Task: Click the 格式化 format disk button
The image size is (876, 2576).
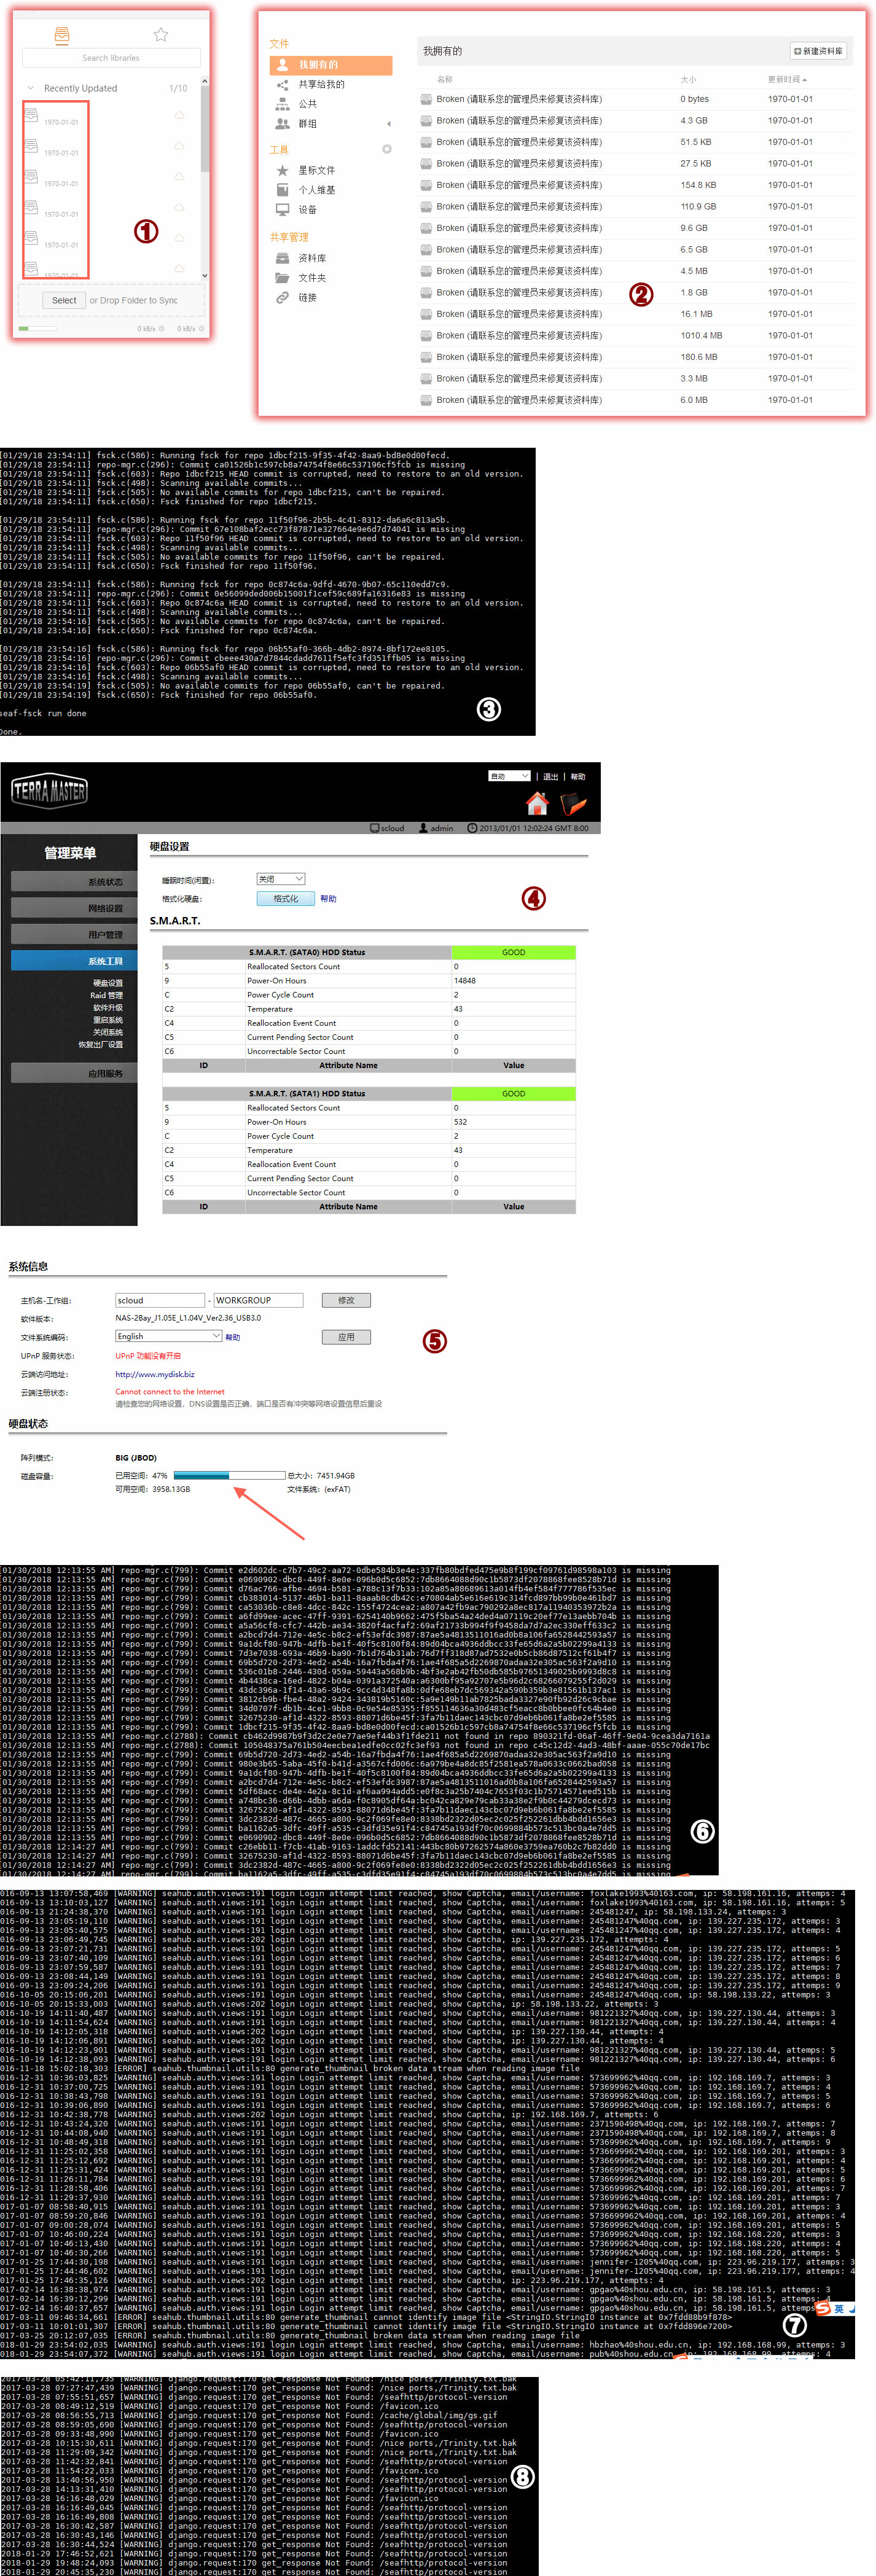Action: 285,899
